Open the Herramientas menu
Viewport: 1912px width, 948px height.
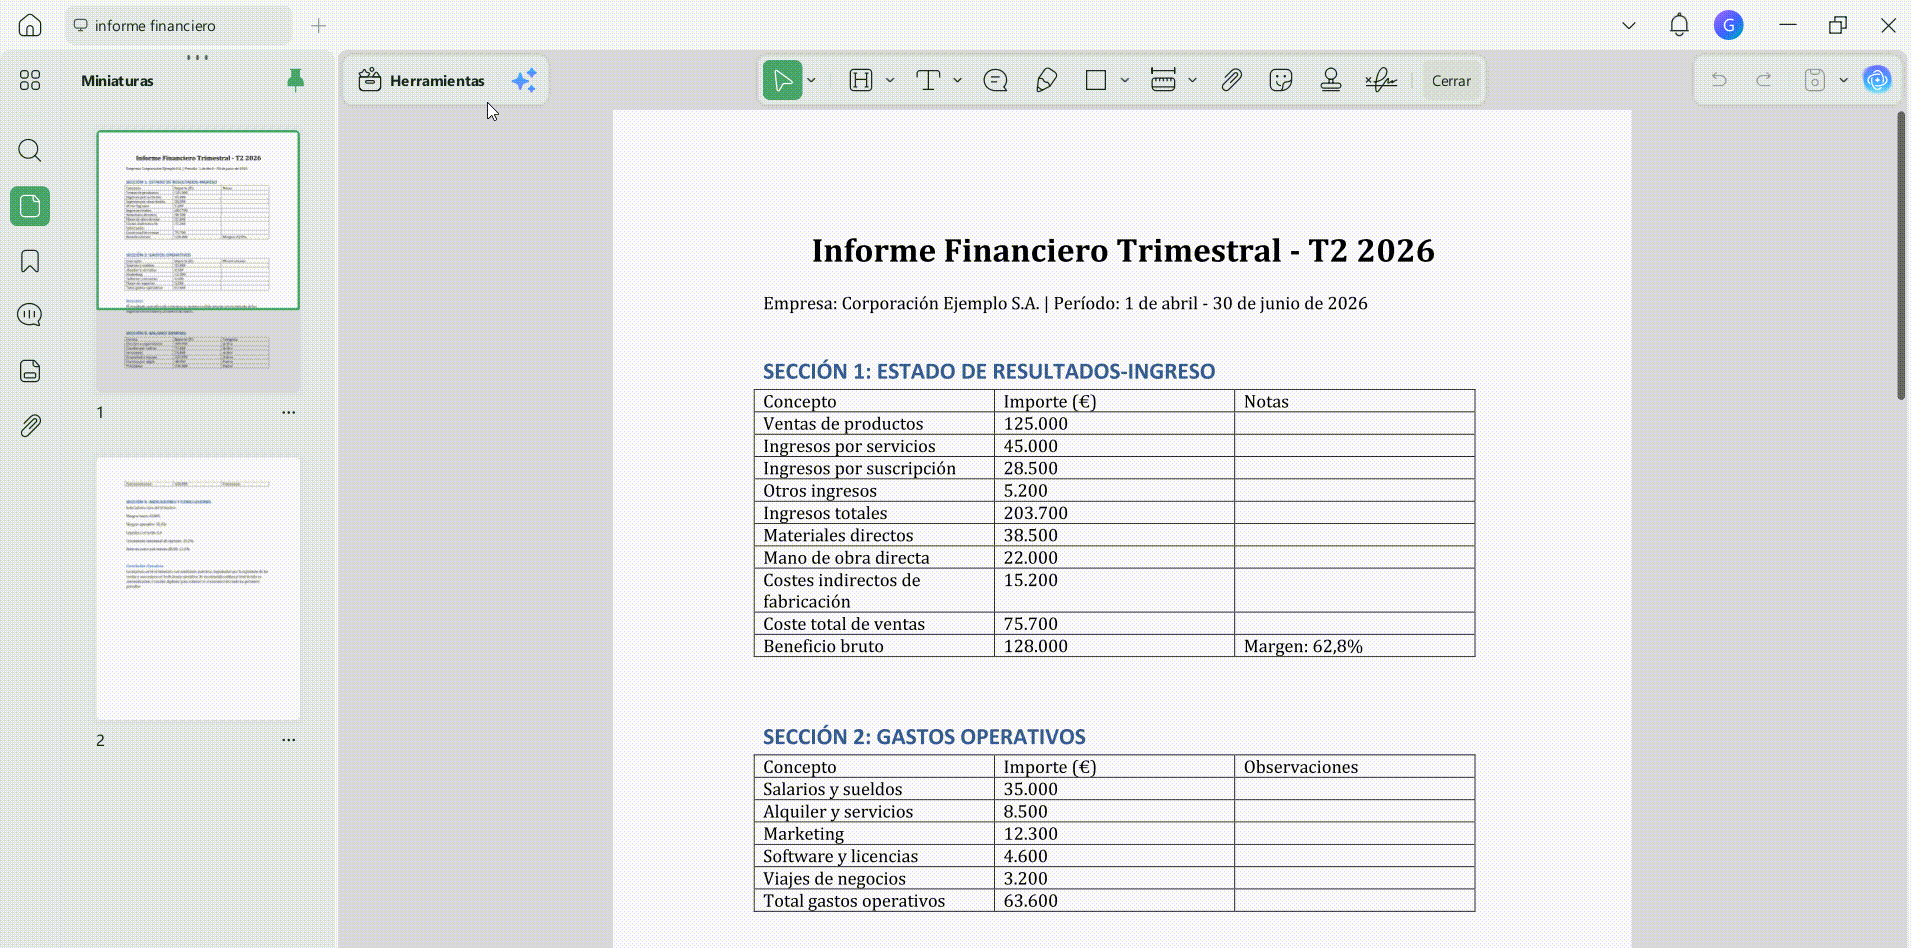tap(421, 80)
